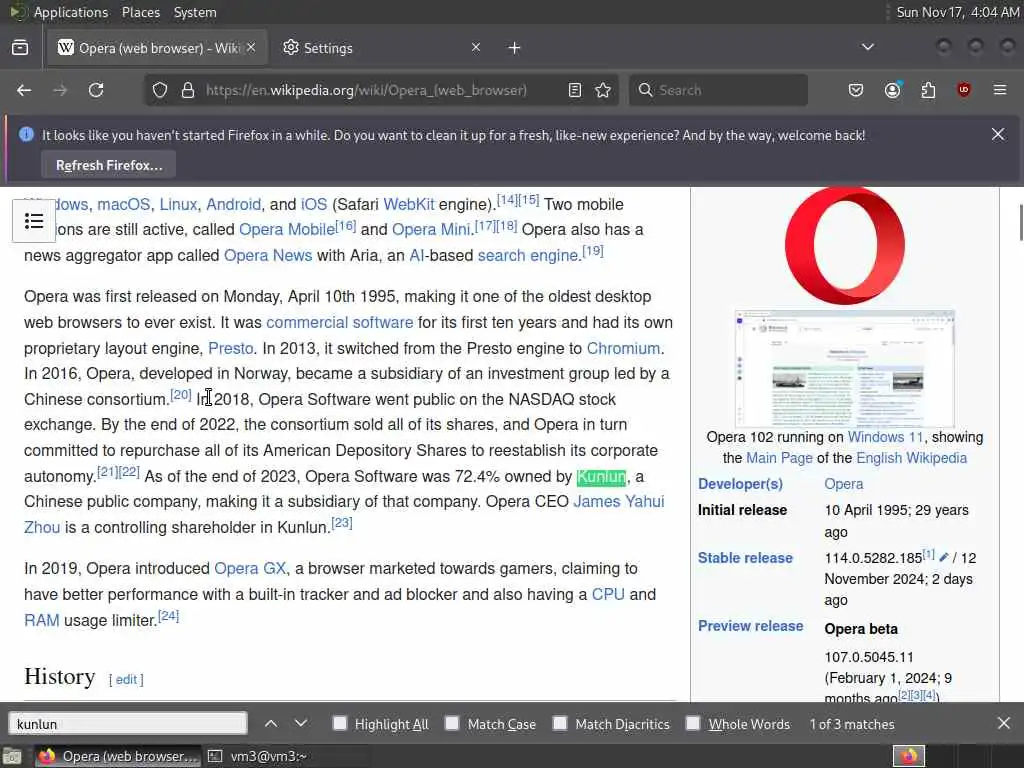1024x768 pixels.
Task: Expand the list all tabs chevron
Action: [x=868, y=47]
